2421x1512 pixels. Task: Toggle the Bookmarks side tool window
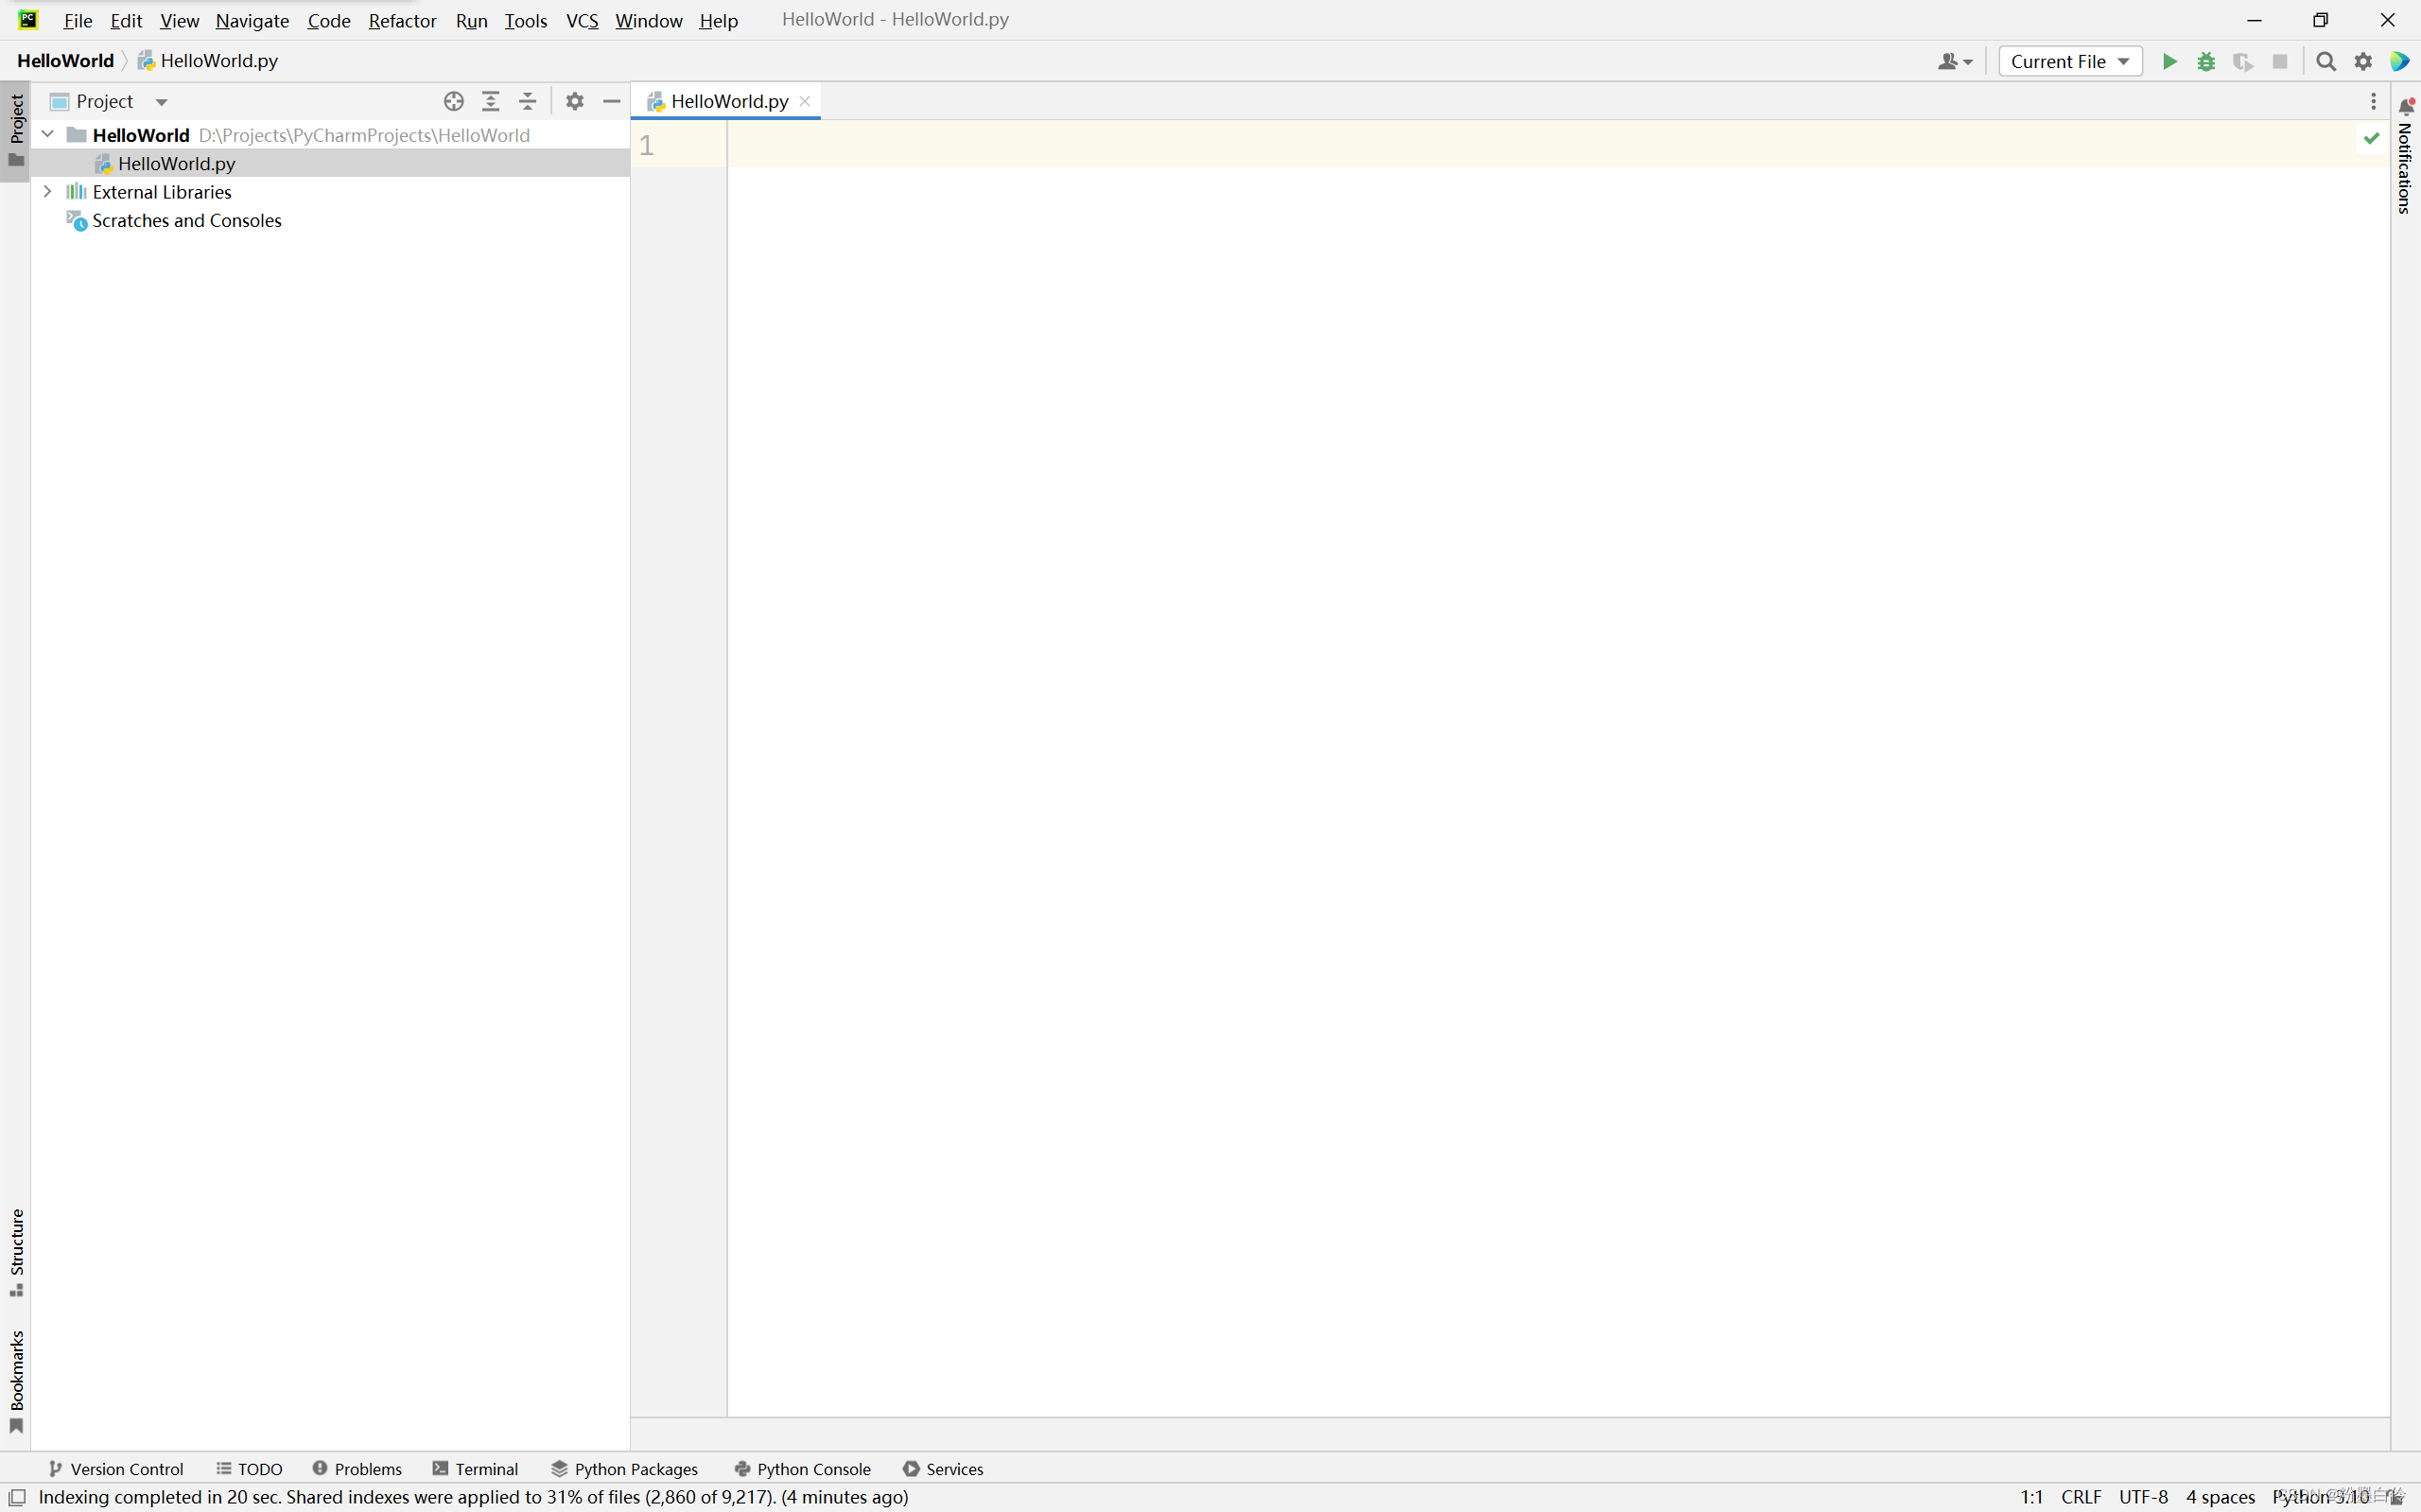coord(16,1382)
